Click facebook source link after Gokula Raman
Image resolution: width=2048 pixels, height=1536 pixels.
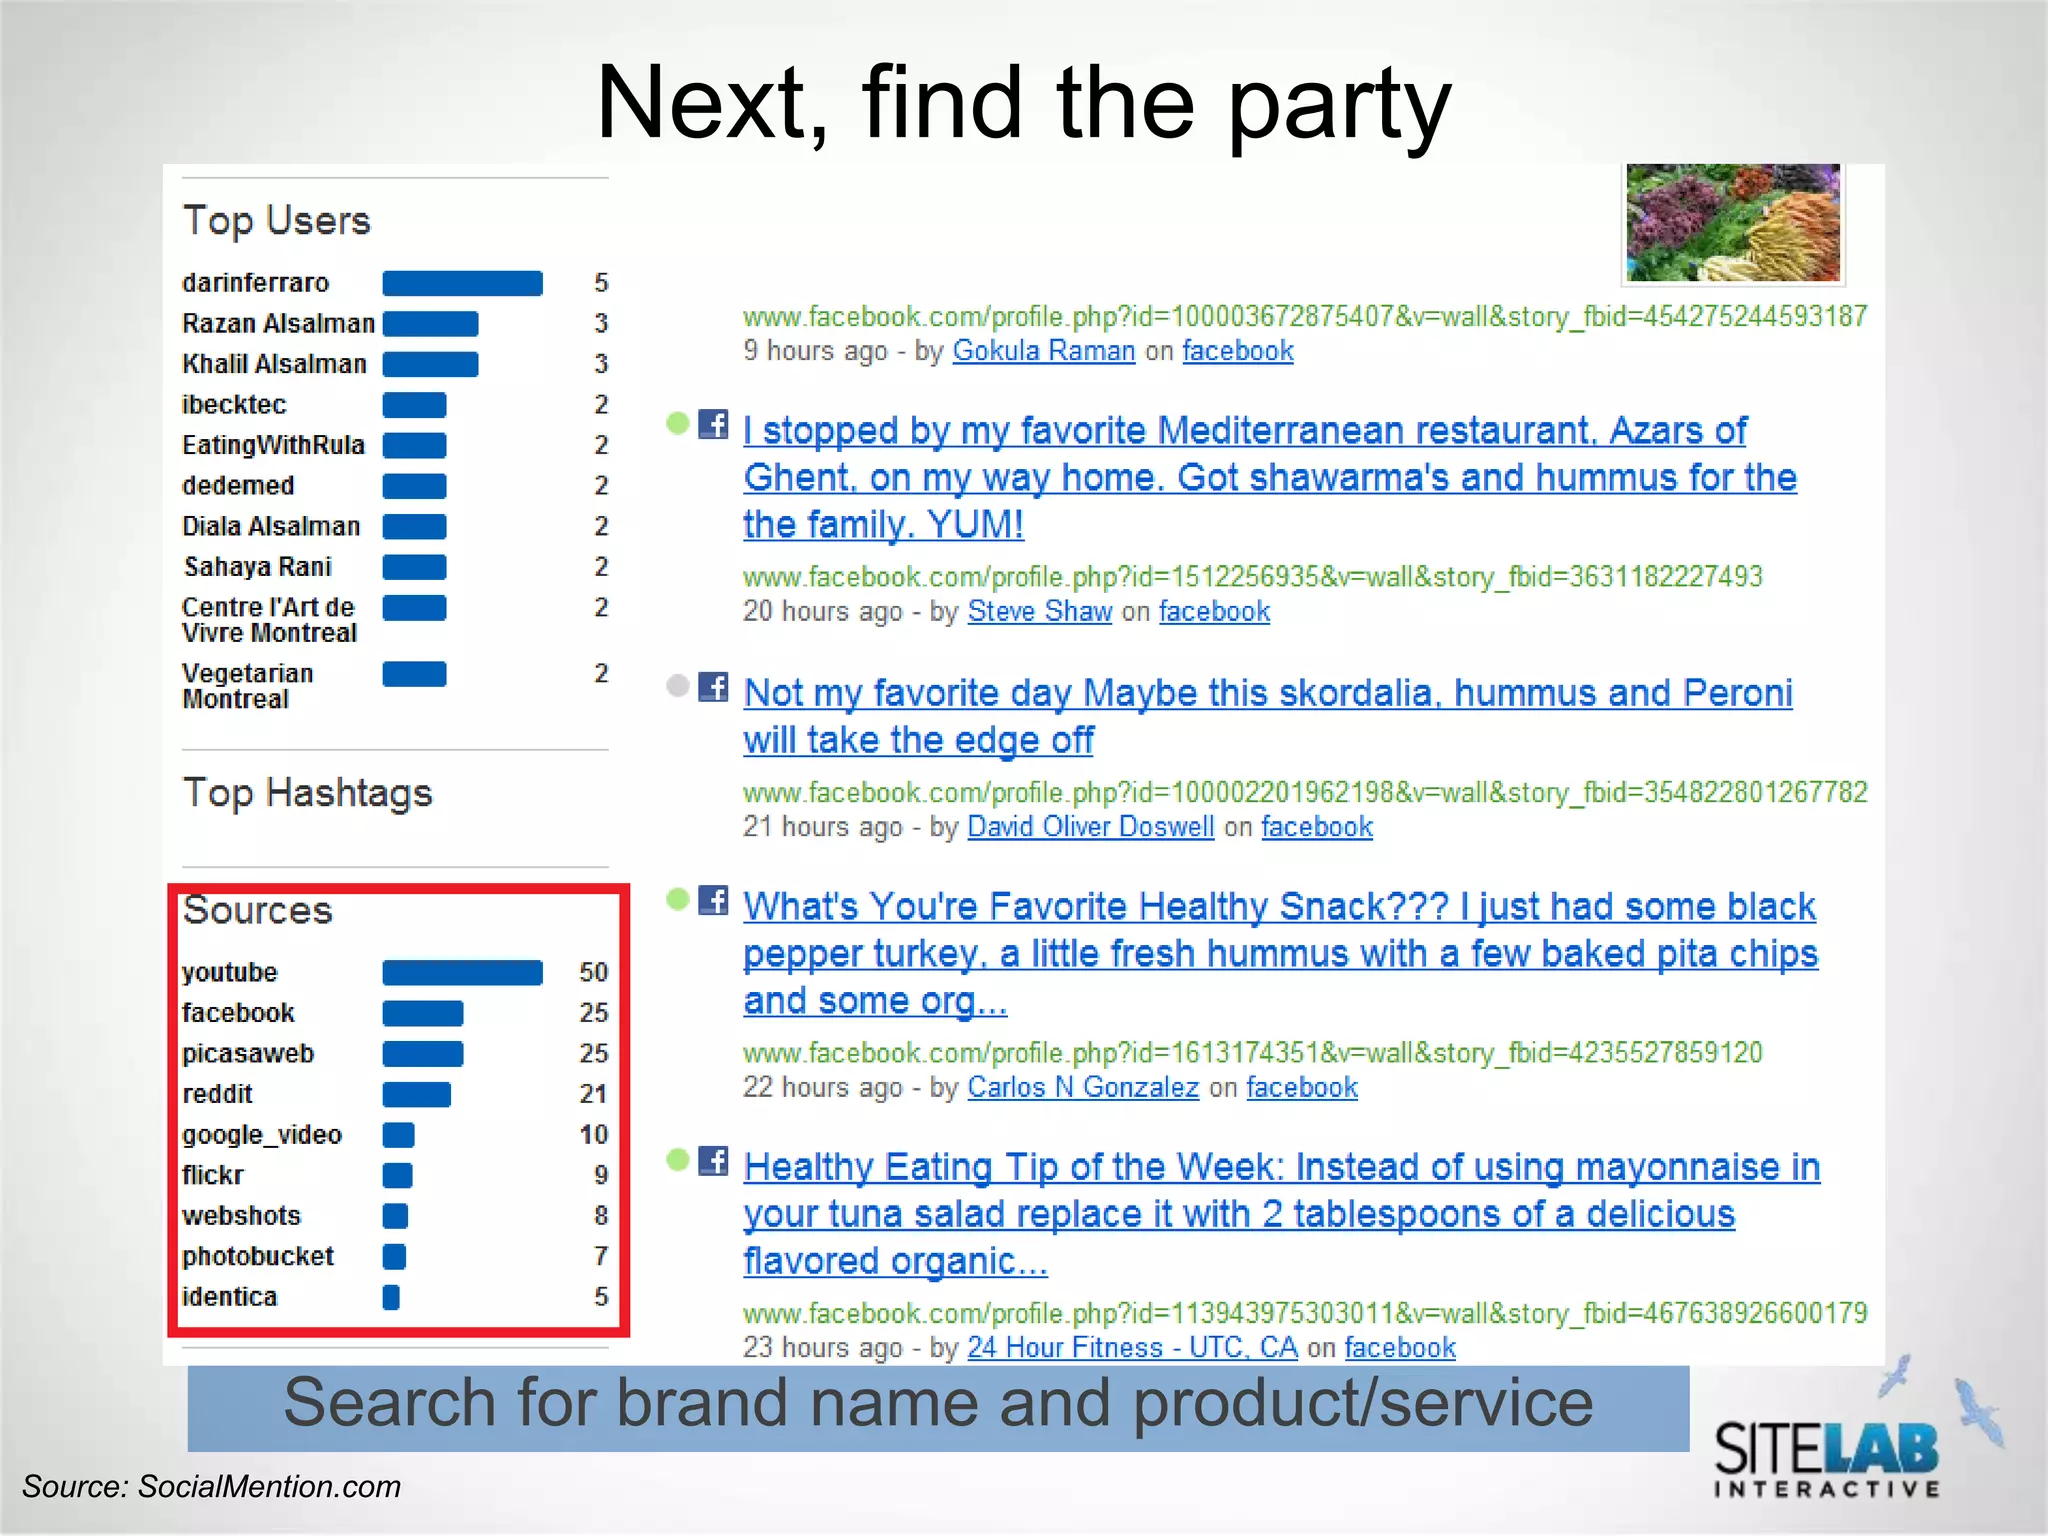pos(1238,351)
